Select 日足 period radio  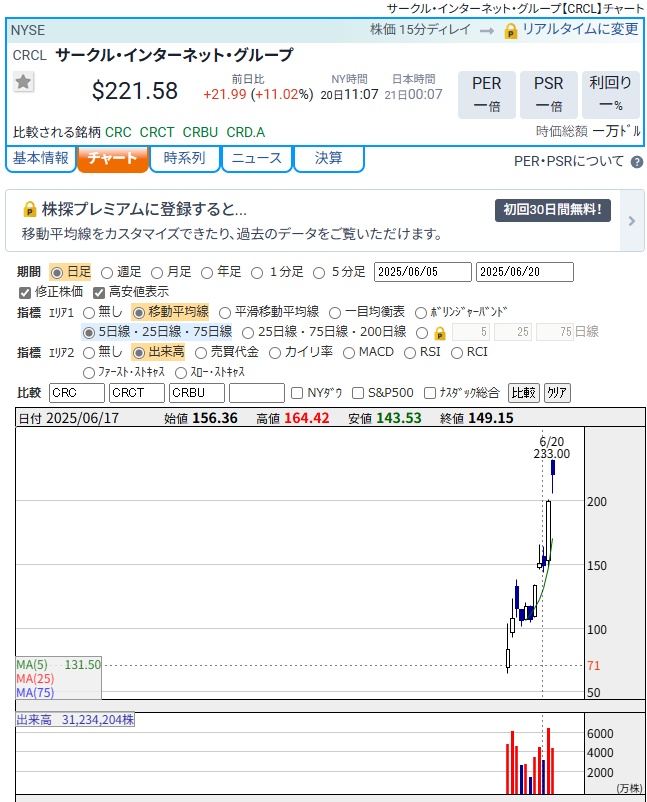pos(57,273)
